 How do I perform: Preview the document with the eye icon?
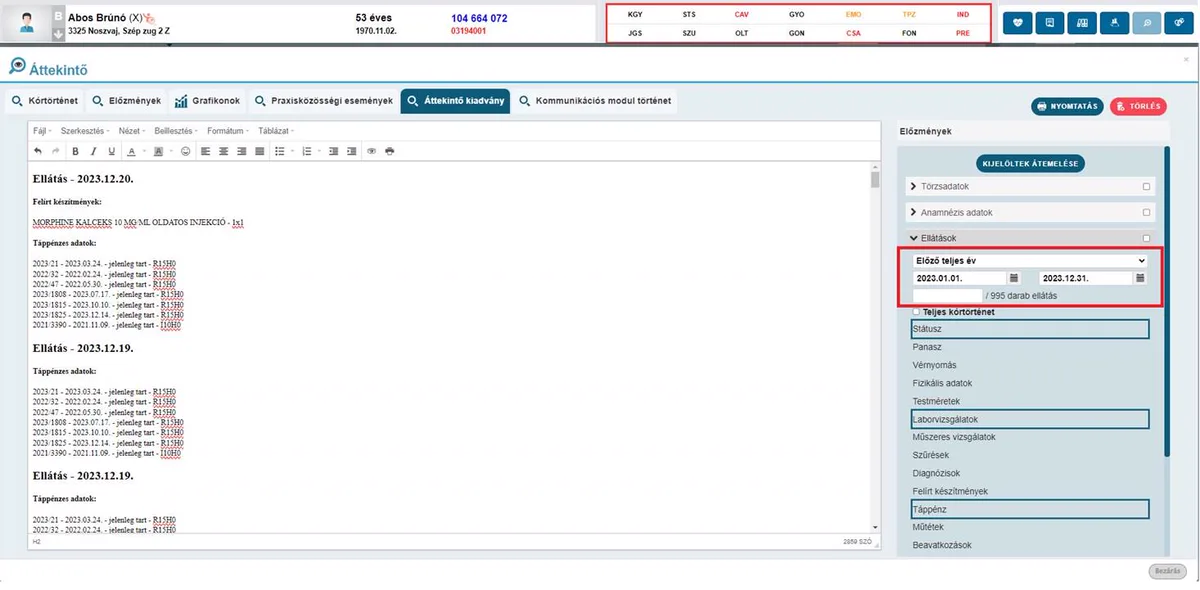(x=371, y=151)
